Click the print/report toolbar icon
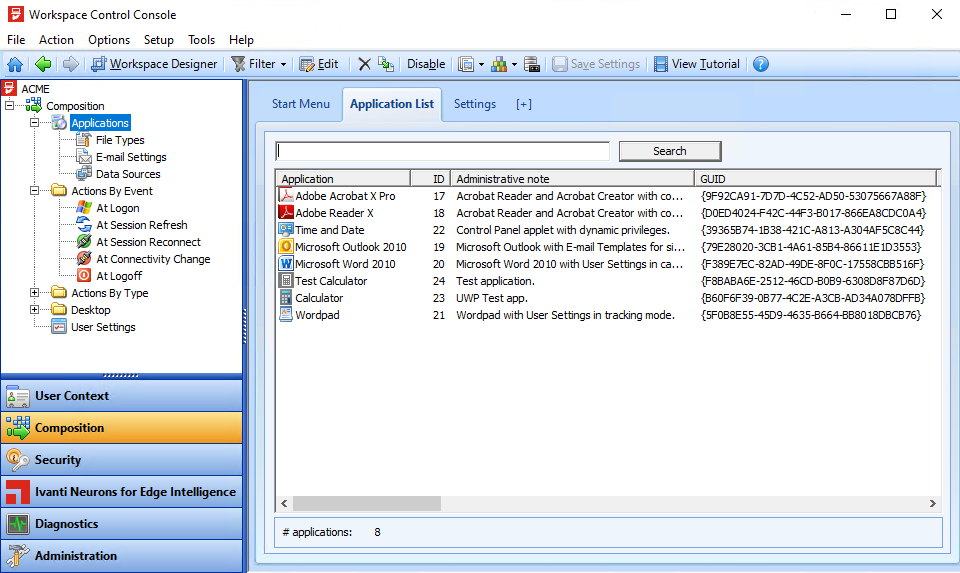Viewport: 960px width, 573px height. tap(532, 64)
